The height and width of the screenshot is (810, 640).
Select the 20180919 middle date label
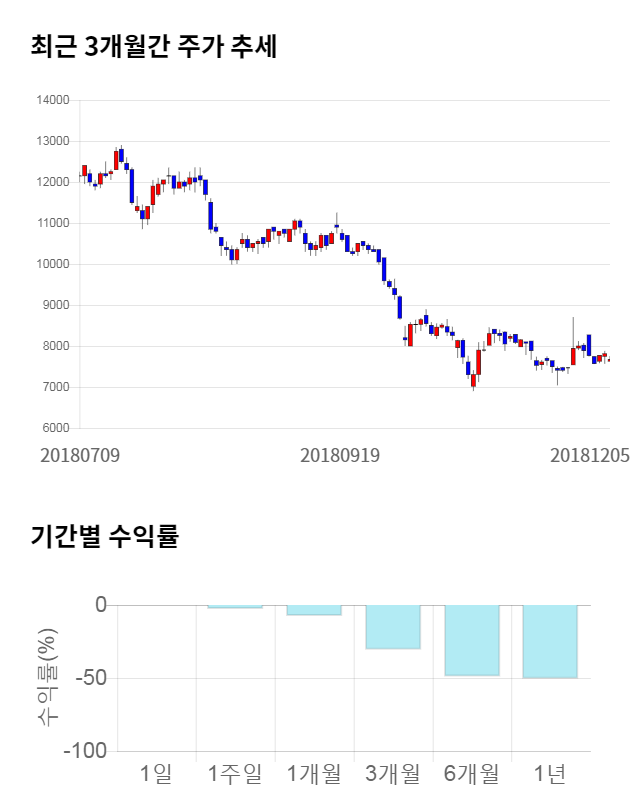(340, 455)
